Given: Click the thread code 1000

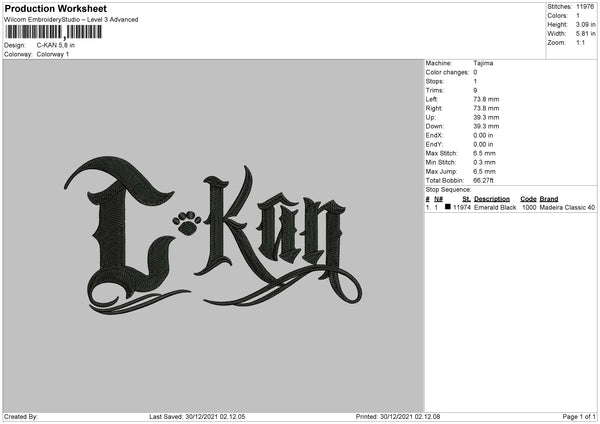Looking at the screenshot, I should [x=529, y=207].
